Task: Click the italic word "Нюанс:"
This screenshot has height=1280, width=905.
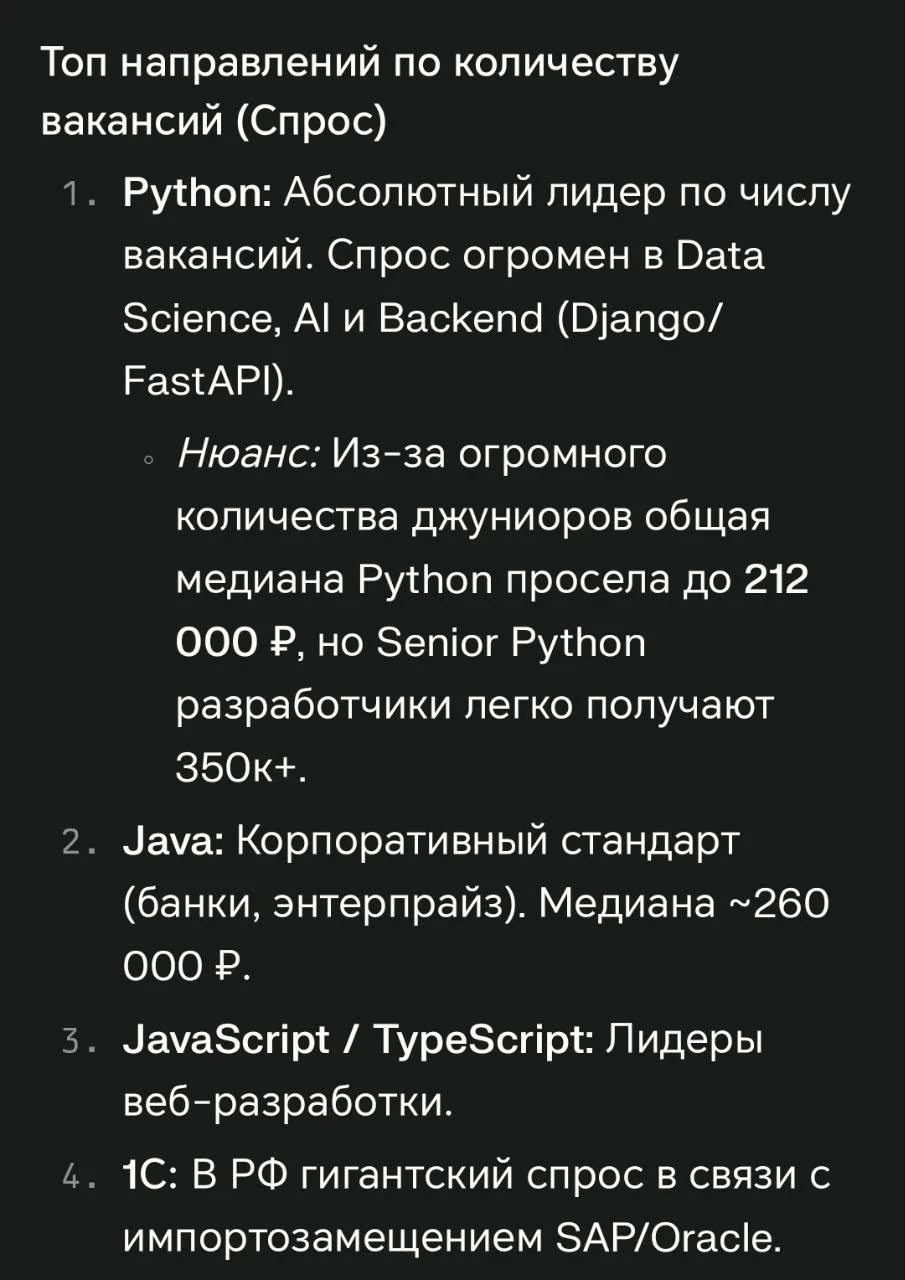Action: [x=247, y=454]
